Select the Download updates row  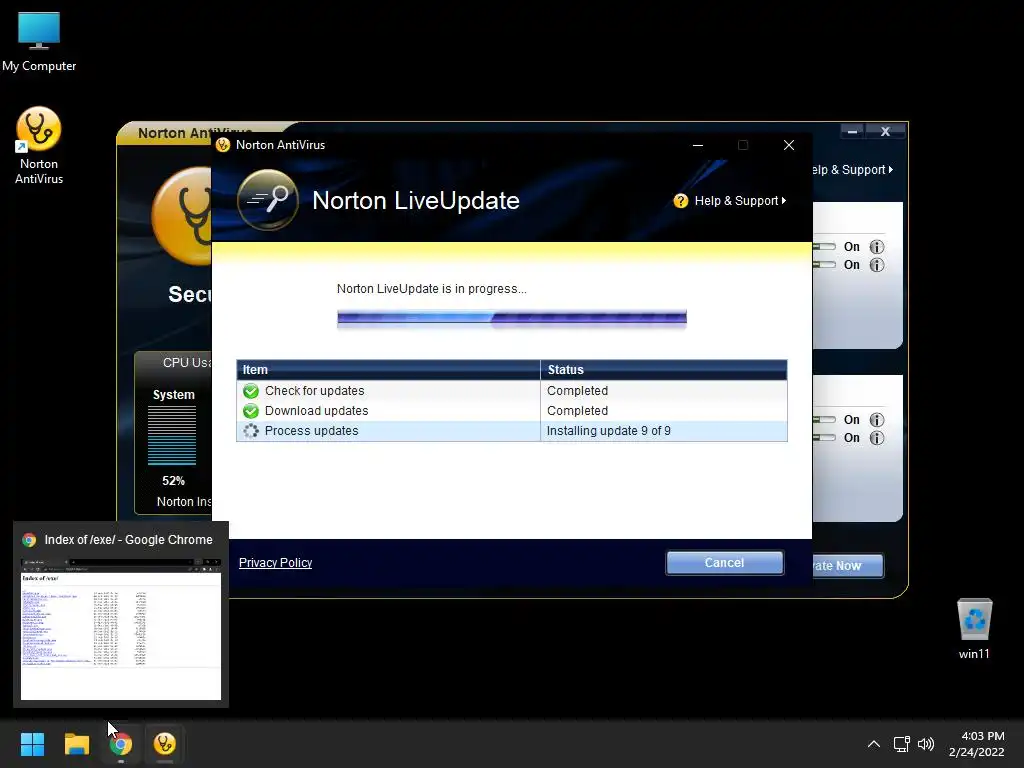(512, 411)
